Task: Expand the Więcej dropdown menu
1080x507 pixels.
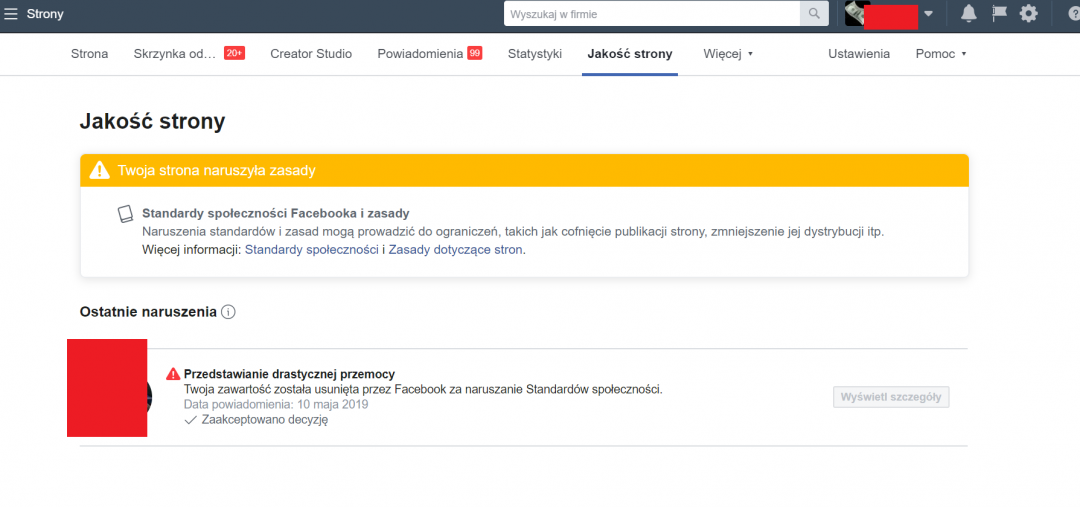Action: pyautogui.click(x=728, y=54)
